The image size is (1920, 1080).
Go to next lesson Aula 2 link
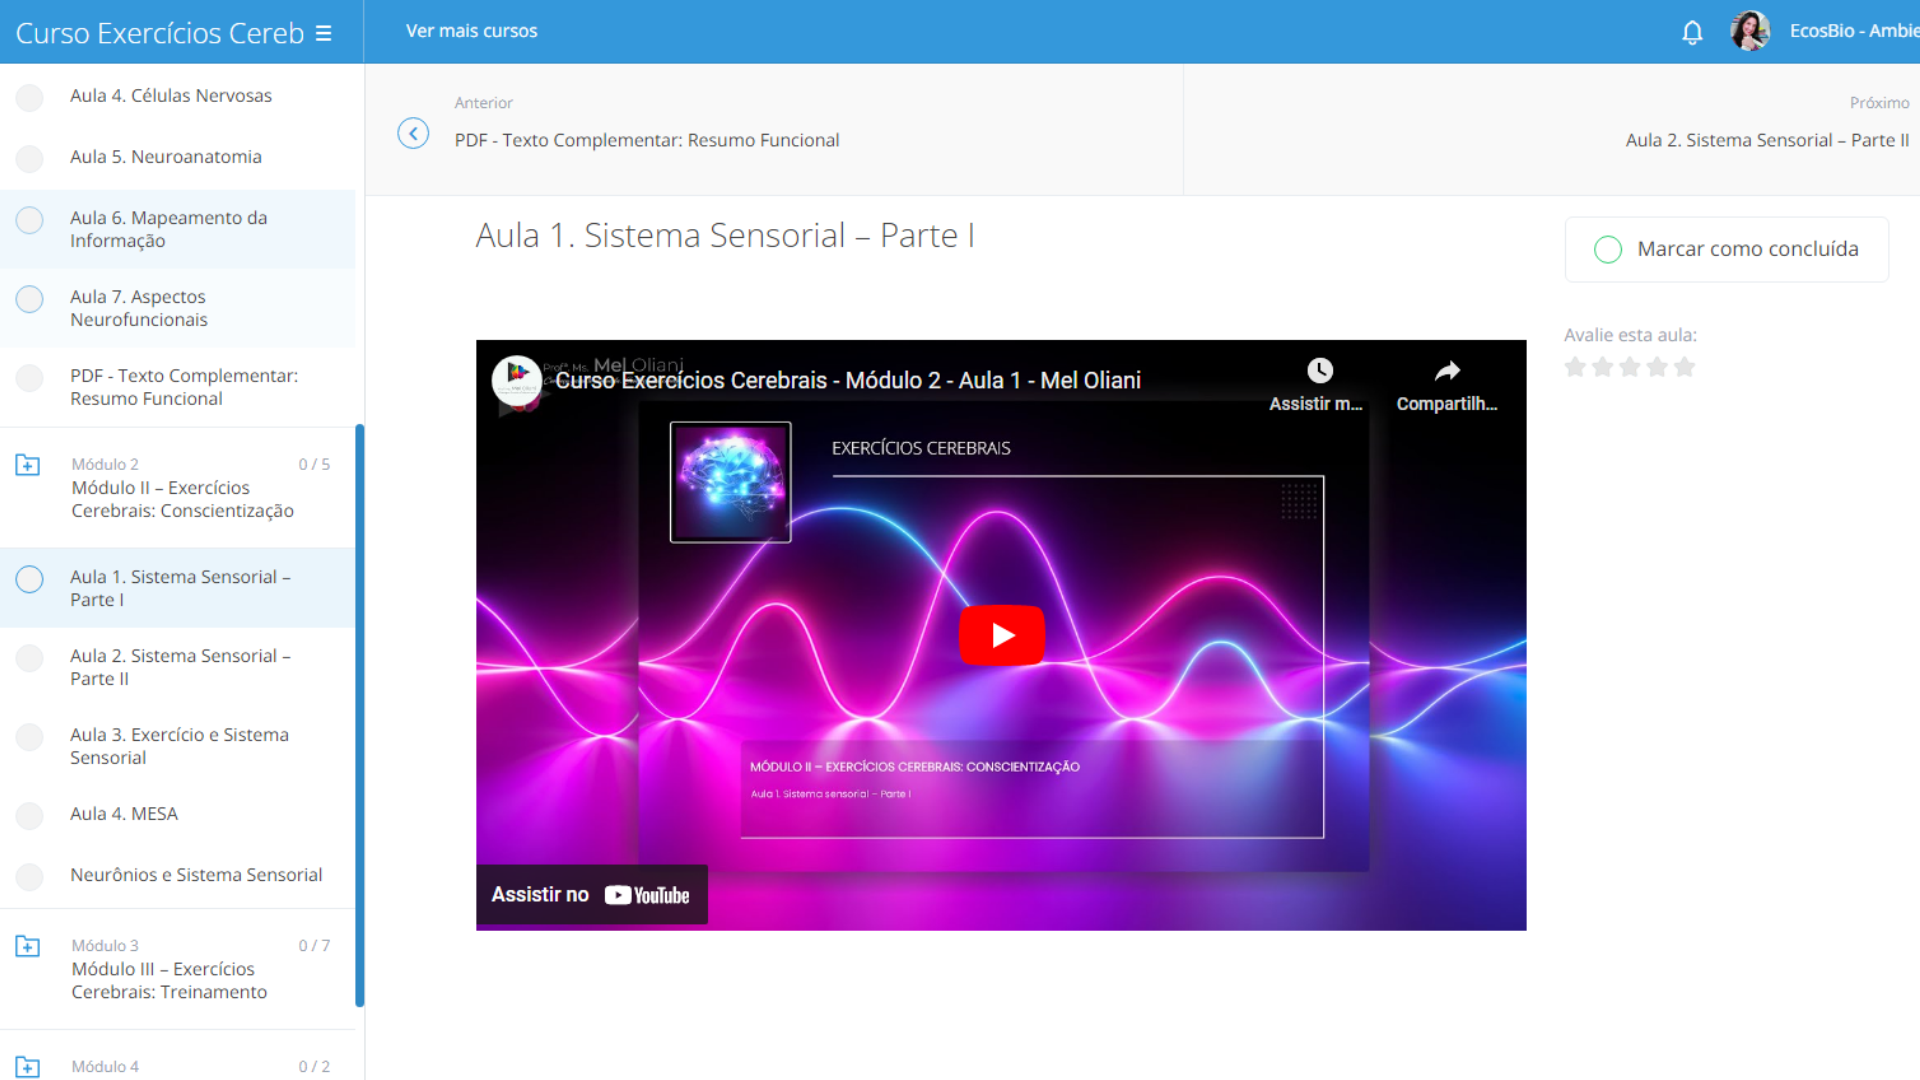(1767, 140)
